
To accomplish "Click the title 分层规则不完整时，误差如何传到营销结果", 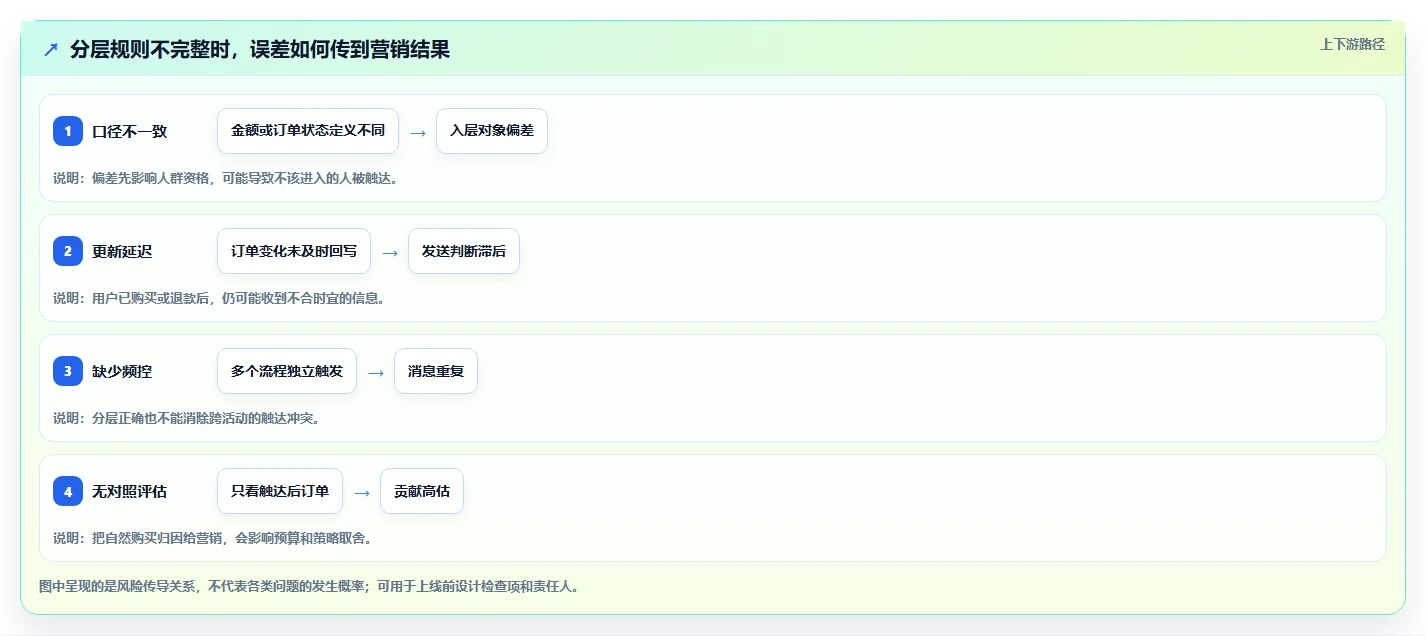I will pyautogui.click(x=260, y=50).
